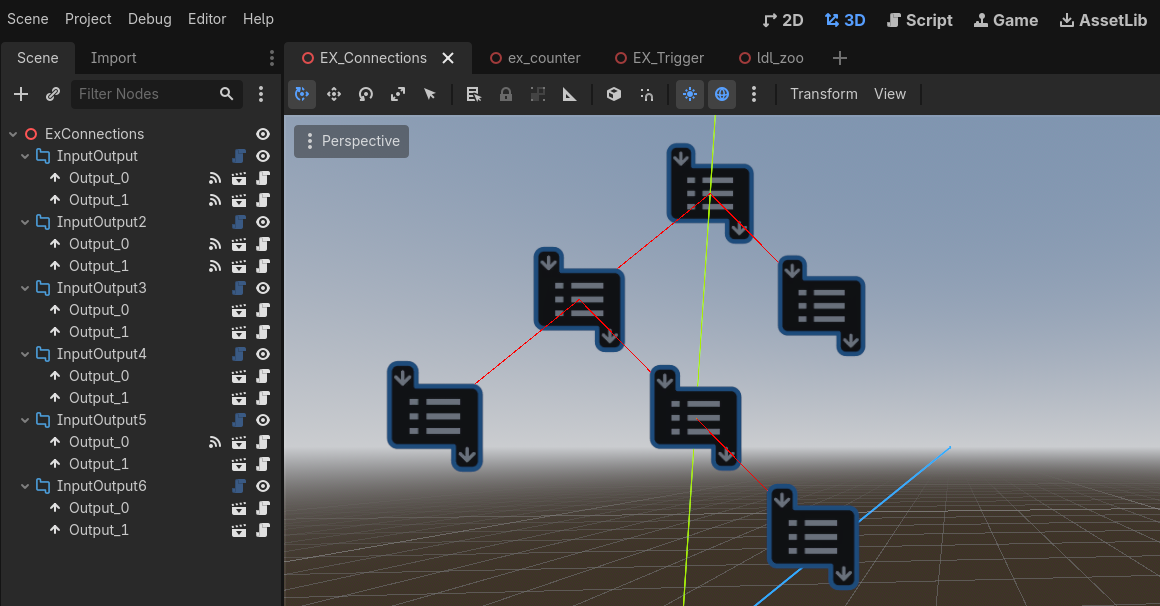This screenshot has width=1160, height=606.
Task: Click scene icon of Output_1 under InputOutput
Action: point(239,201)
